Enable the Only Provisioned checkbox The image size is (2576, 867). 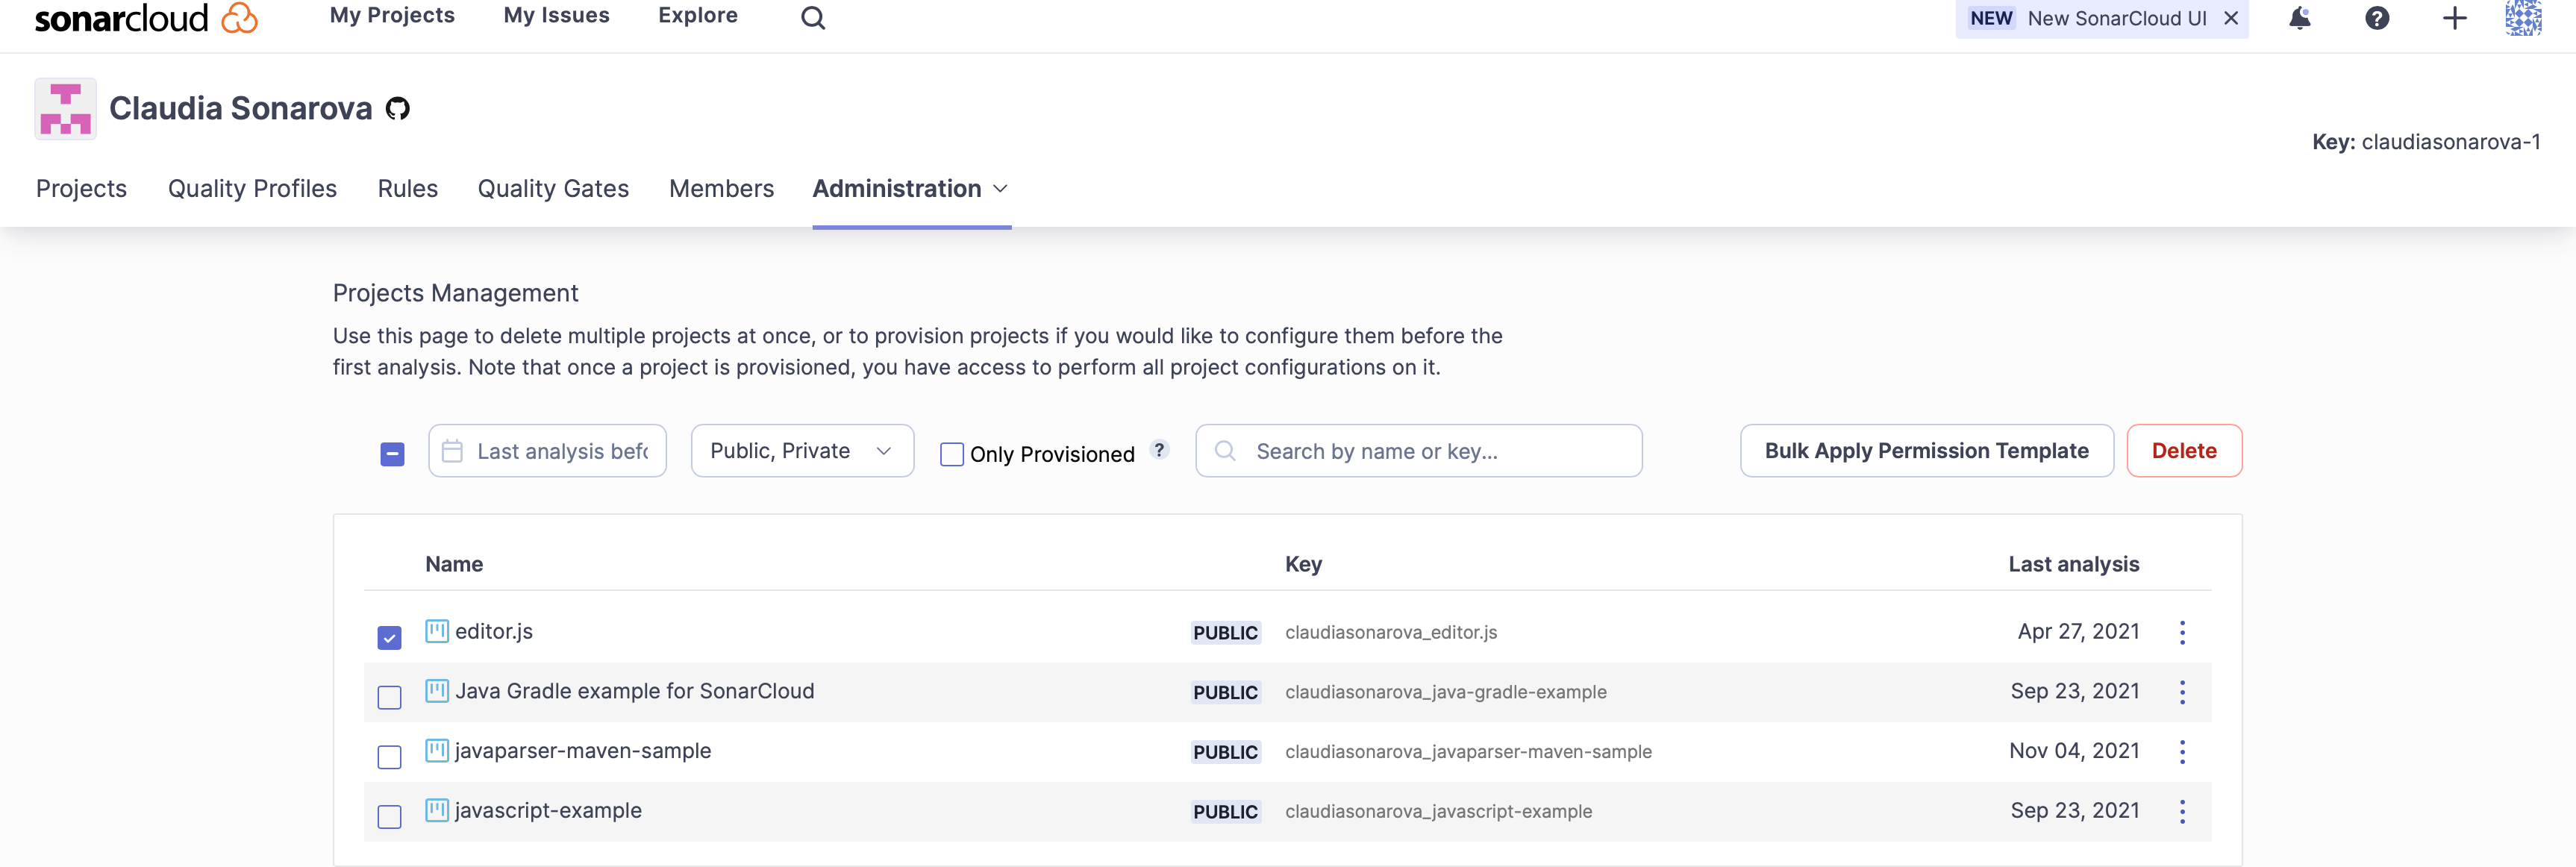tap(952, 454)
